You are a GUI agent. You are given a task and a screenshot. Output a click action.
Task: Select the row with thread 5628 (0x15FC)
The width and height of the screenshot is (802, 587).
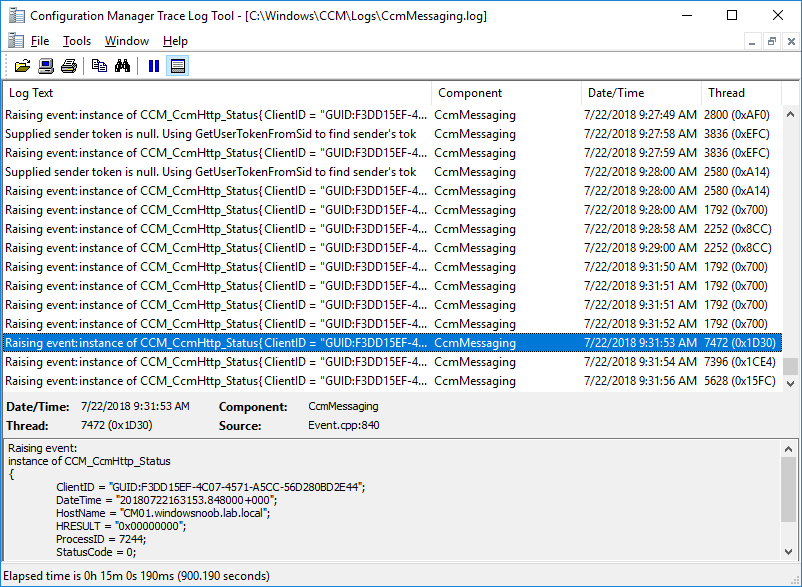click(x=393, y=381)
